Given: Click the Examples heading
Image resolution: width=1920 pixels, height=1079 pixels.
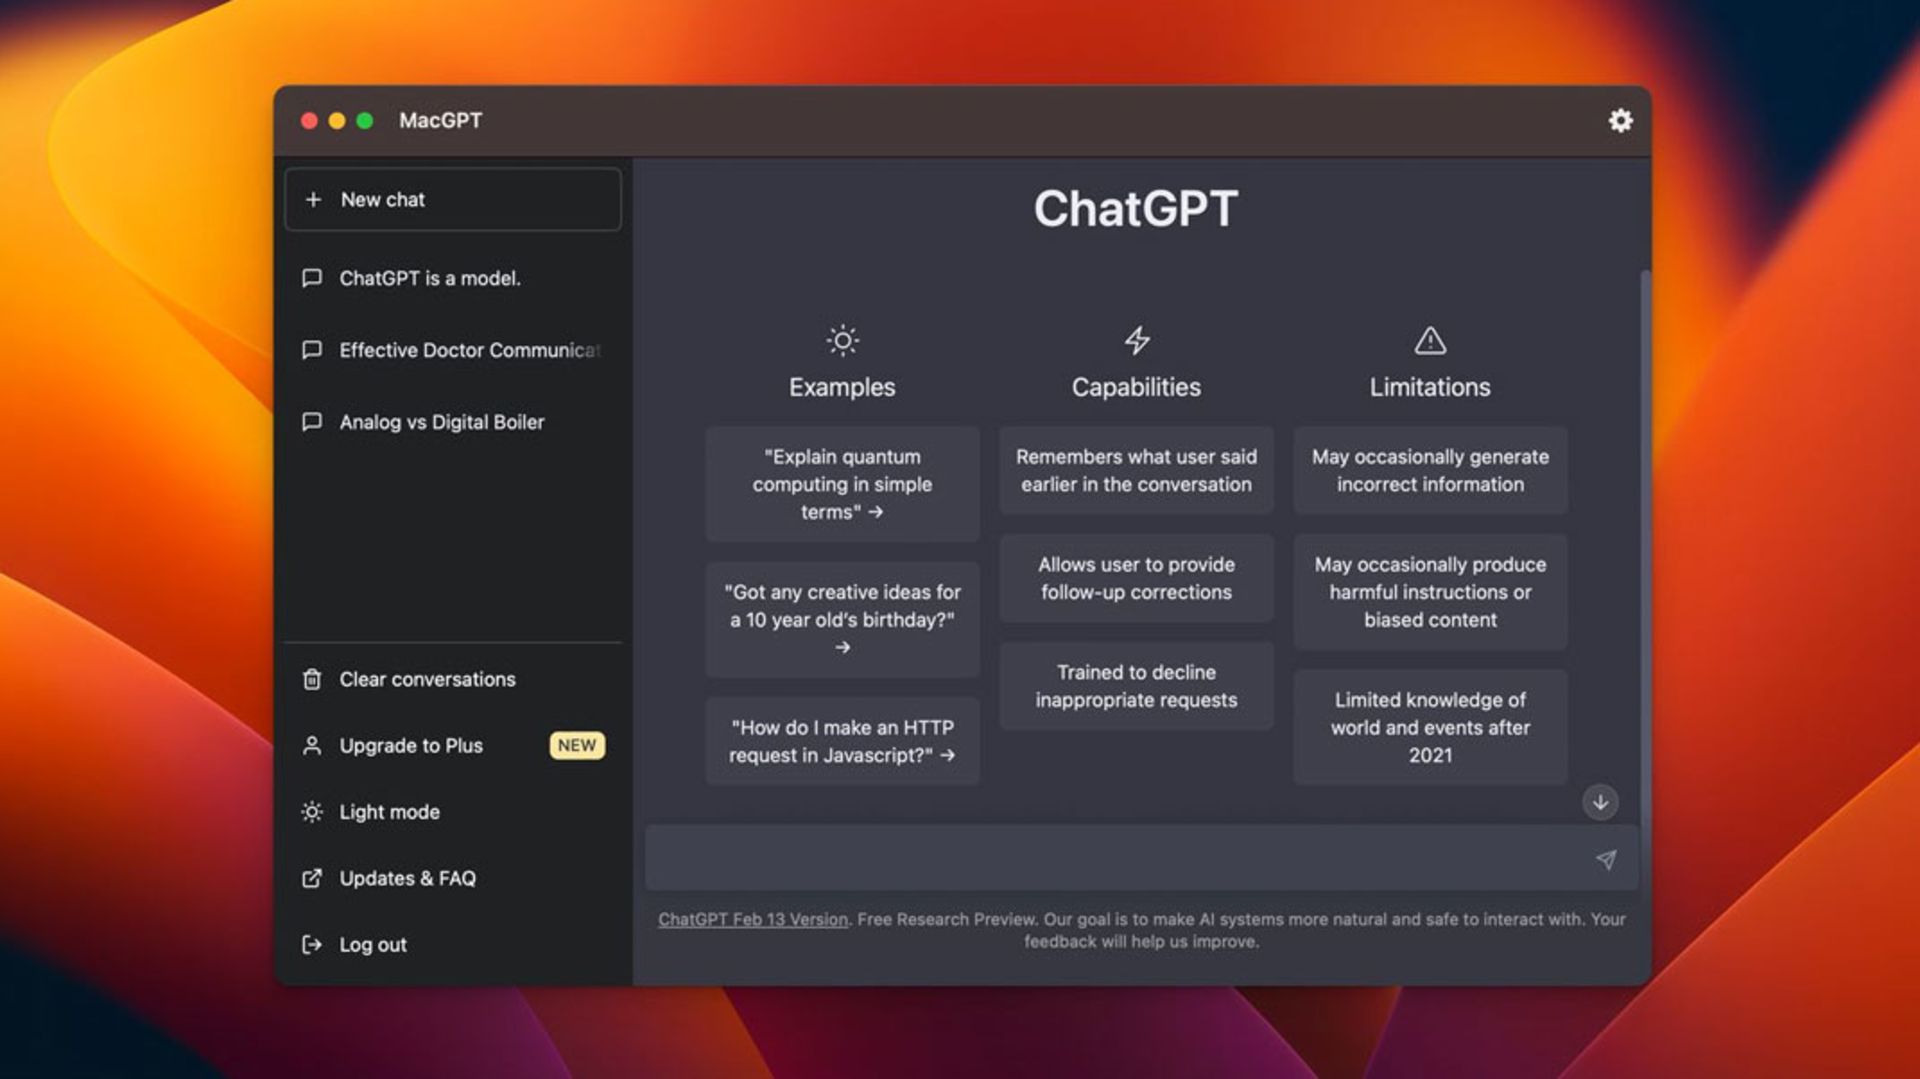Looking at the screenshot, I should [x=842, y=387].
